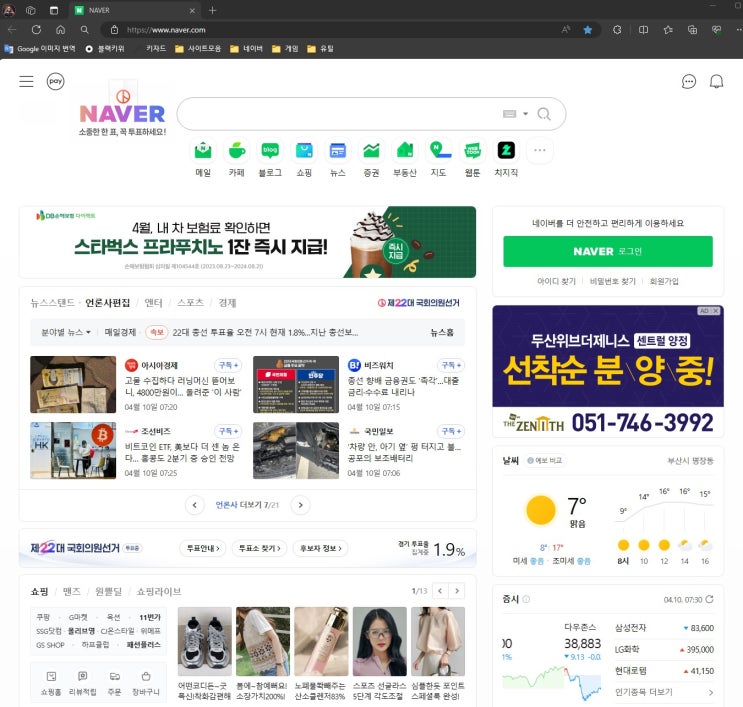Open the 증권 stock shortcut icon

[371, 151]
